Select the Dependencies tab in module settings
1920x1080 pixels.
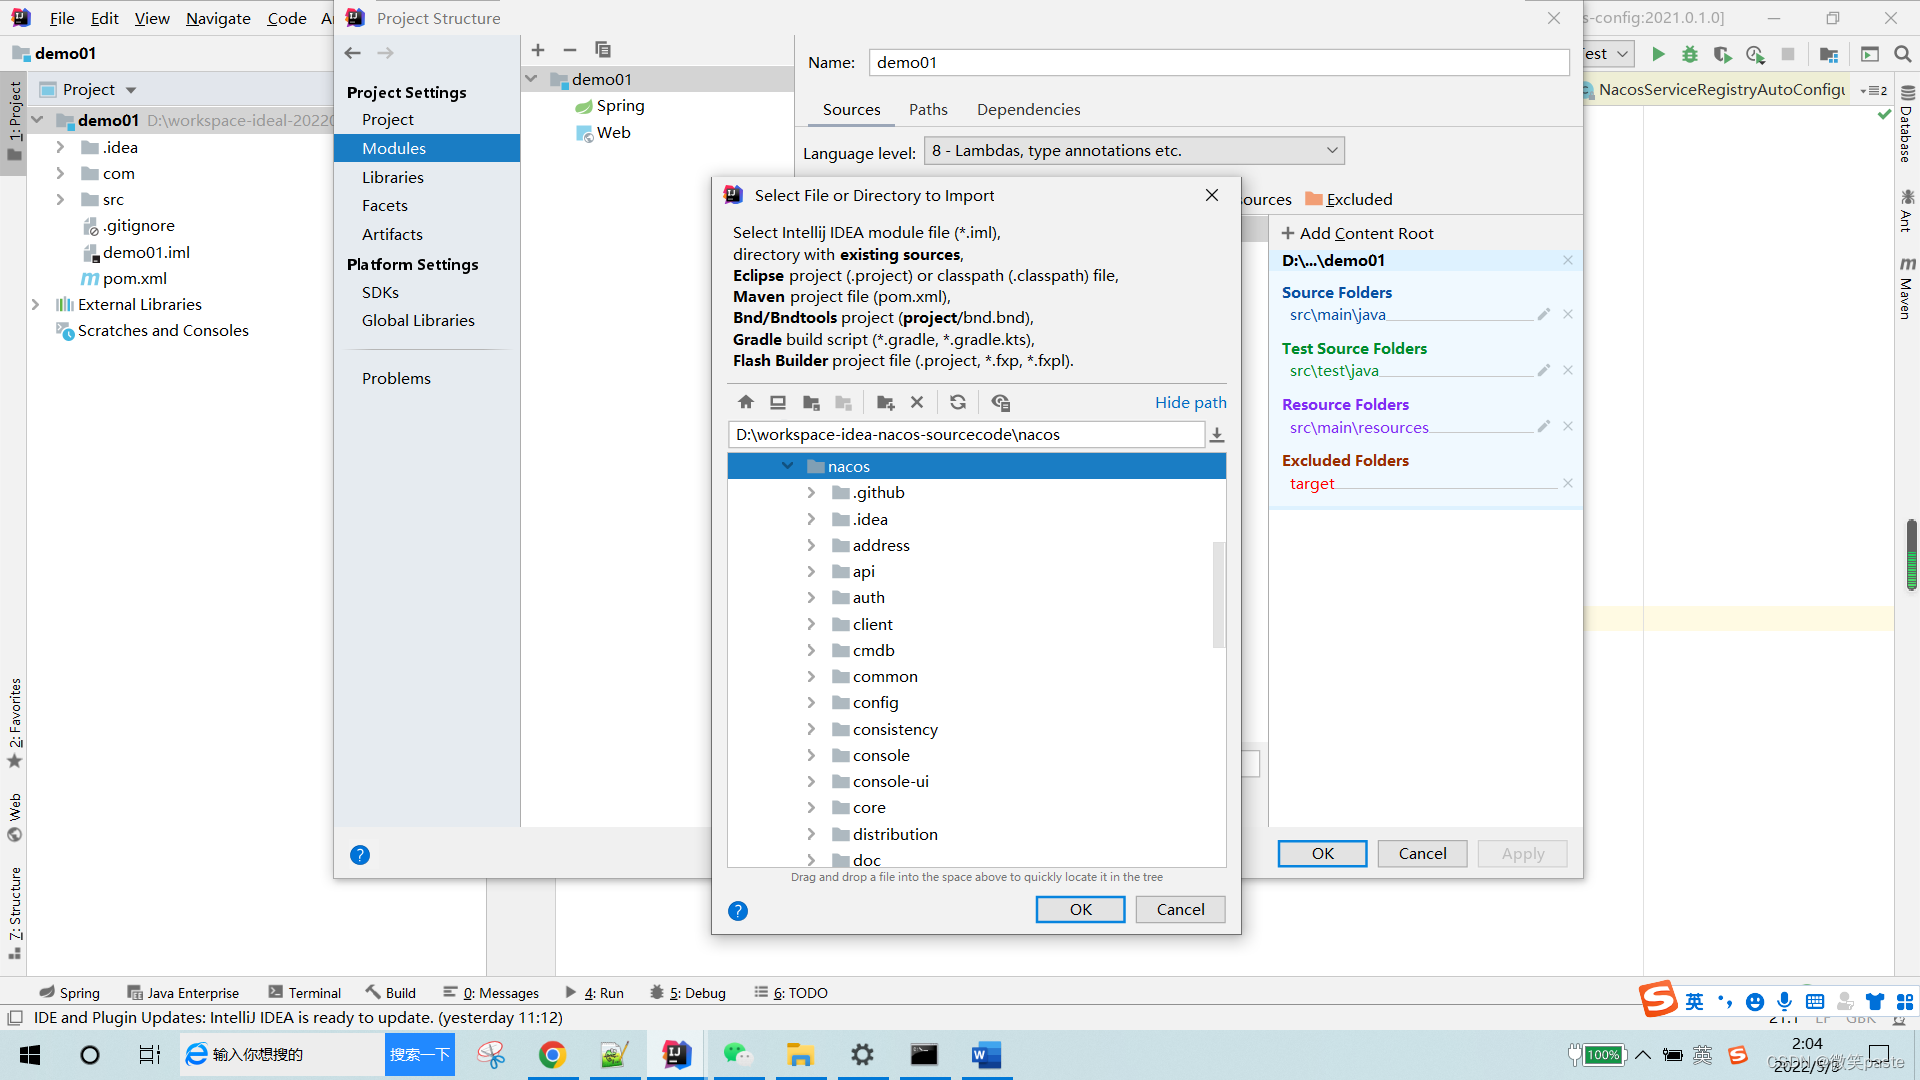(x=1029, y=109)
